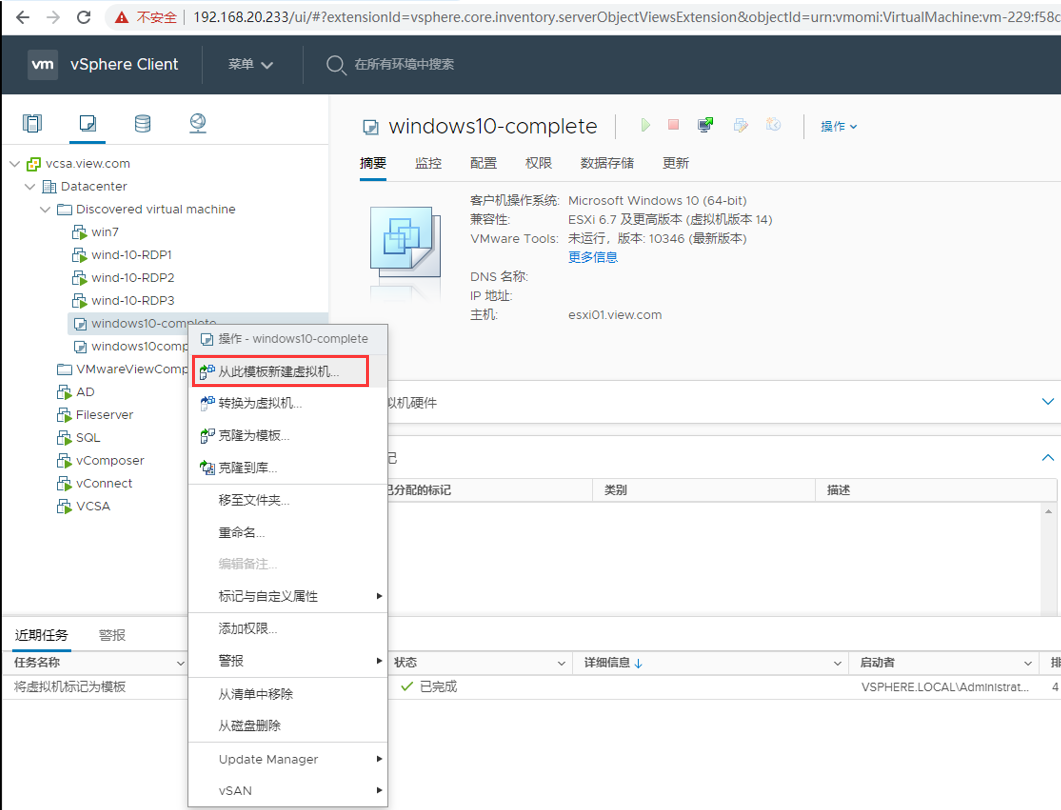The width and height of the screenshot is (1061, 810).
Task: Click the Take Snapshot toolbar icon
Action: (x=773, y=125)
